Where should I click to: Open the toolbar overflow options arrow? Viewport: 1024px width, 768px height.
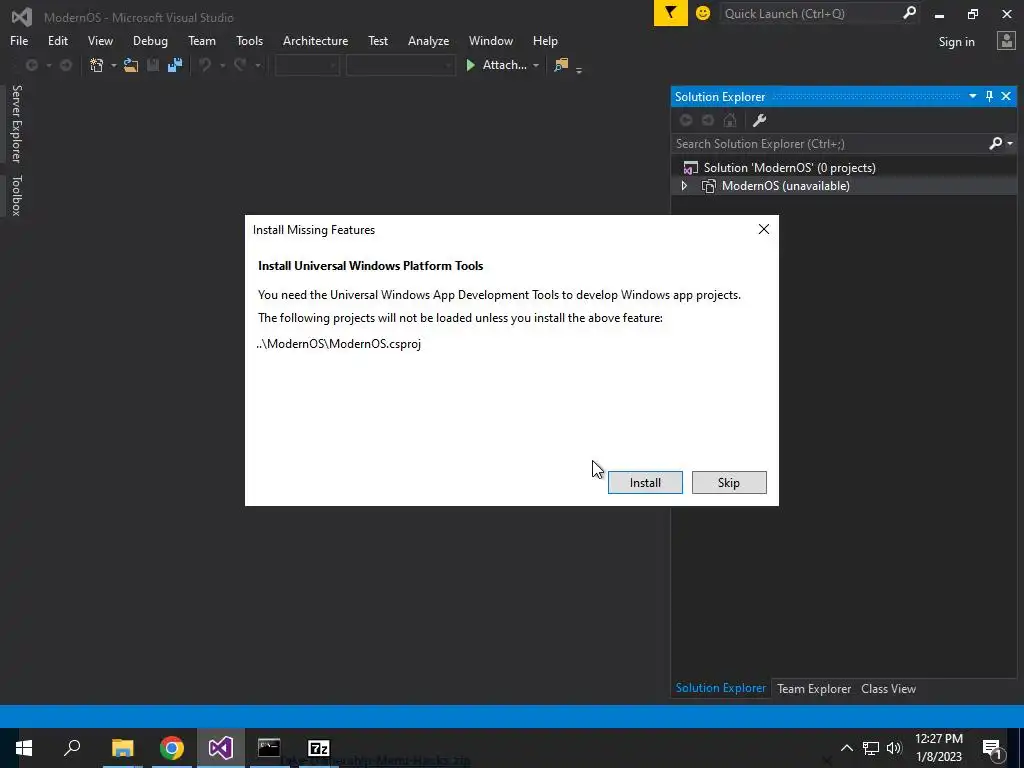tap(579, 69)
